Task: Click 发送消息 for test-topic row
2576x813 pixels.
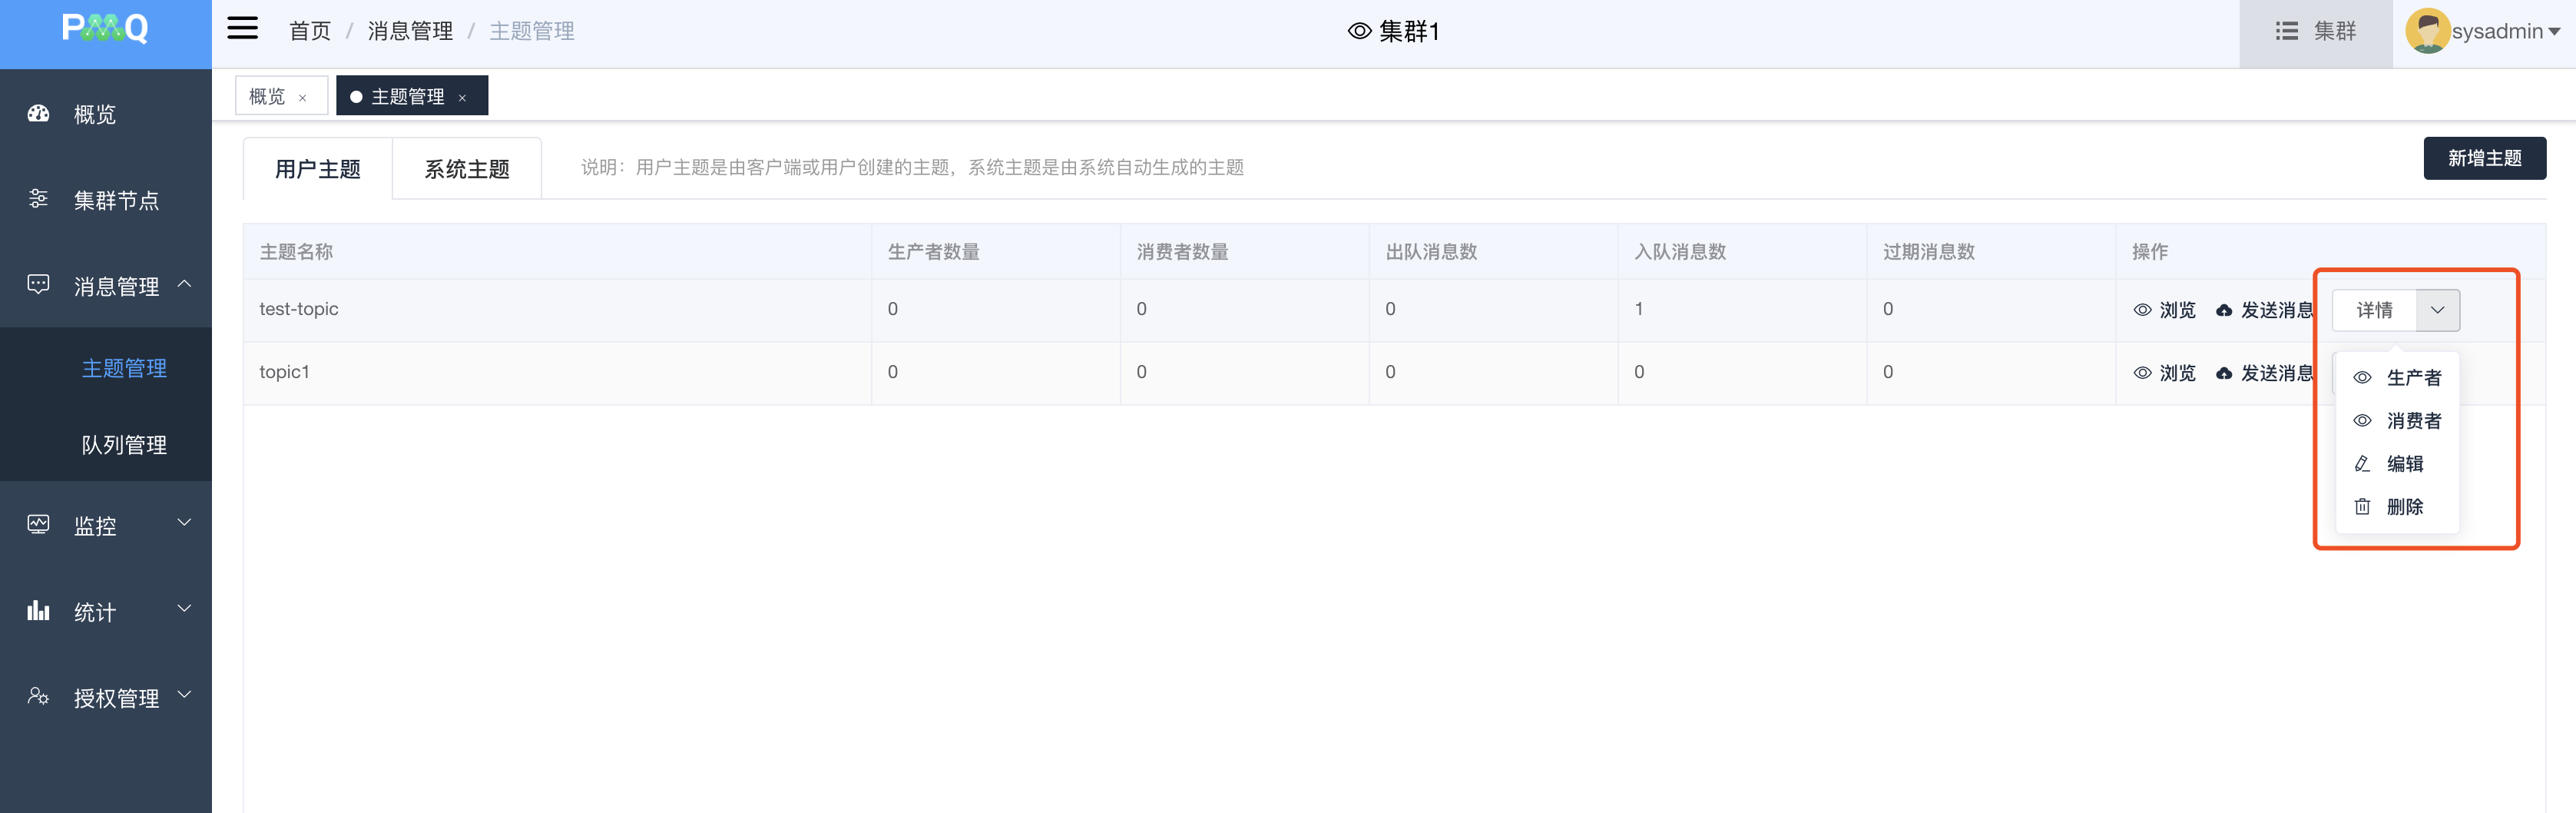Action: click(x=2265, y=310)
